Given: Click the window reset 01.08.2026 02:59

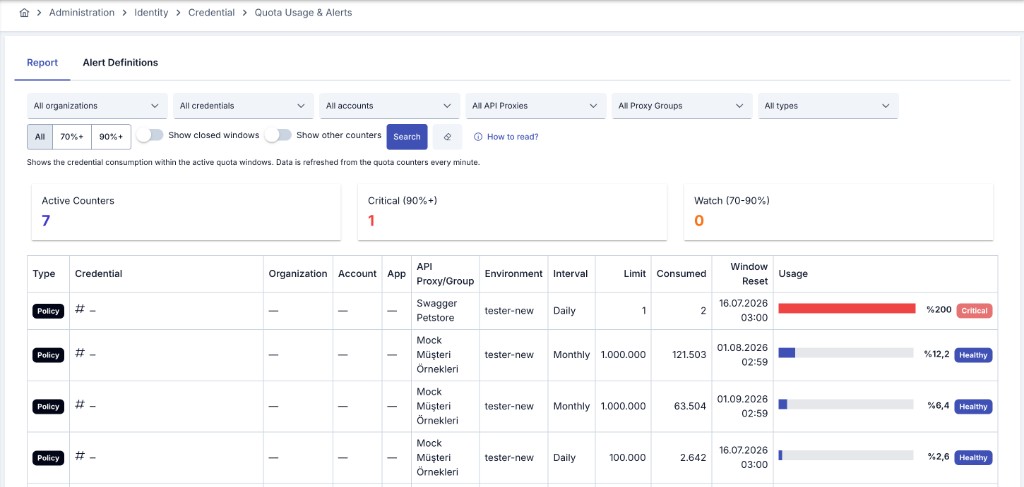Looking at the screenshot, I should click(743, 355).
